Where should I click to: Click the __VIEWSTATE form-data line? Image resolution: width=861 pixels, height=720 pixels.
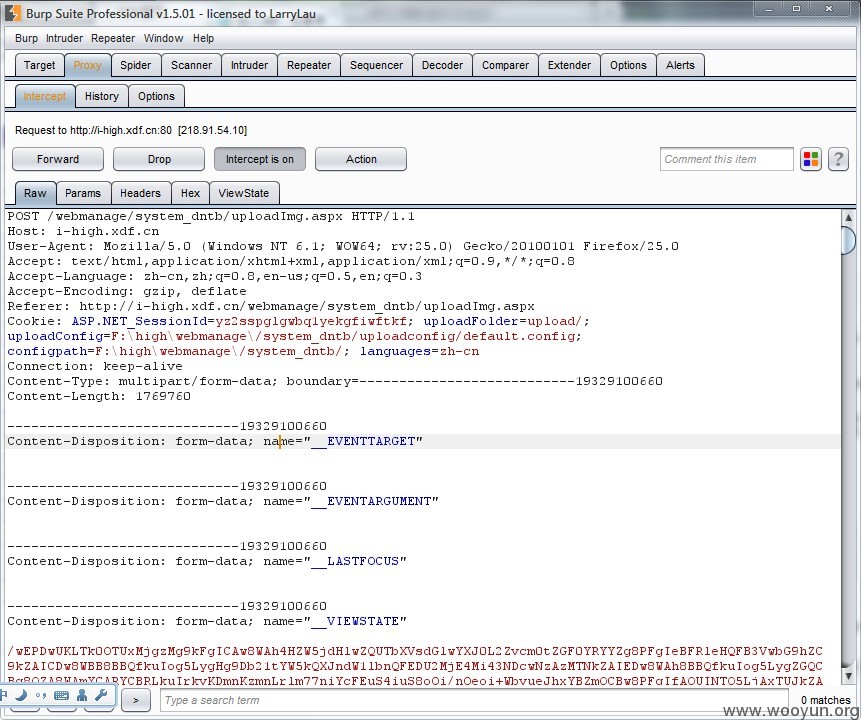pyautogui.click(x=207, y=621)
